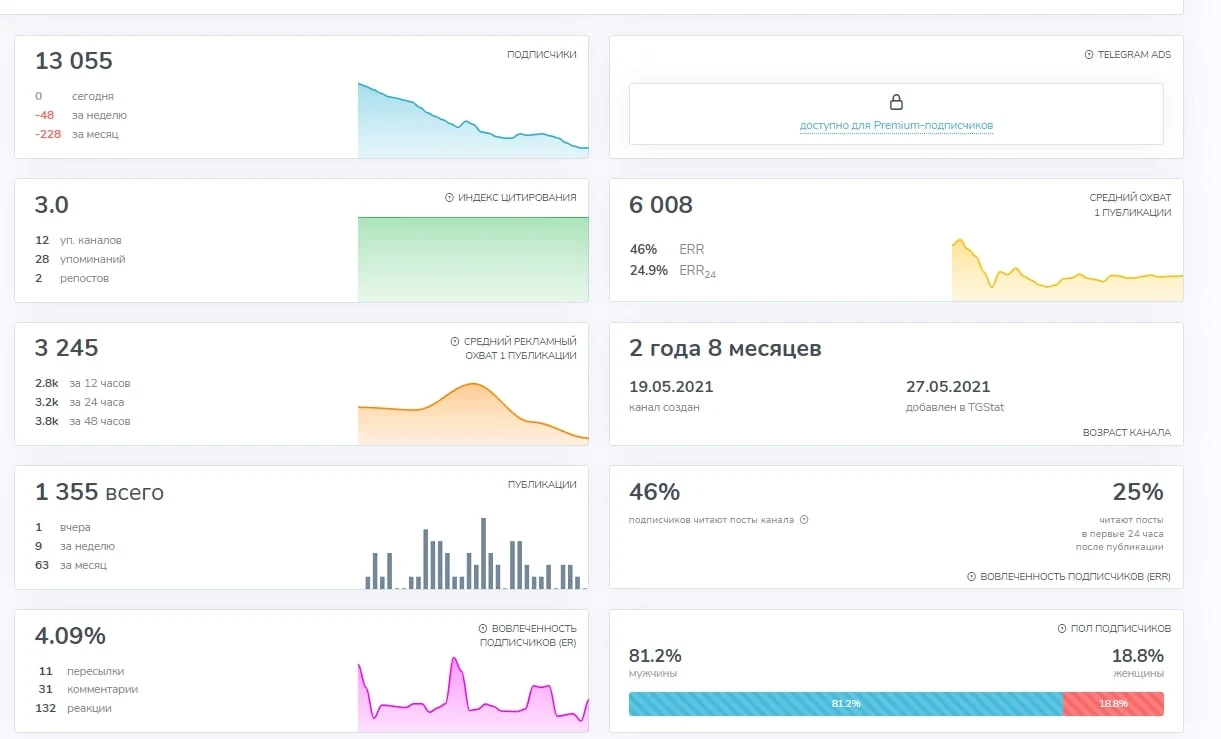Click '12 уп. каналов' row
1221x739 pixels.
coord(78,240)
